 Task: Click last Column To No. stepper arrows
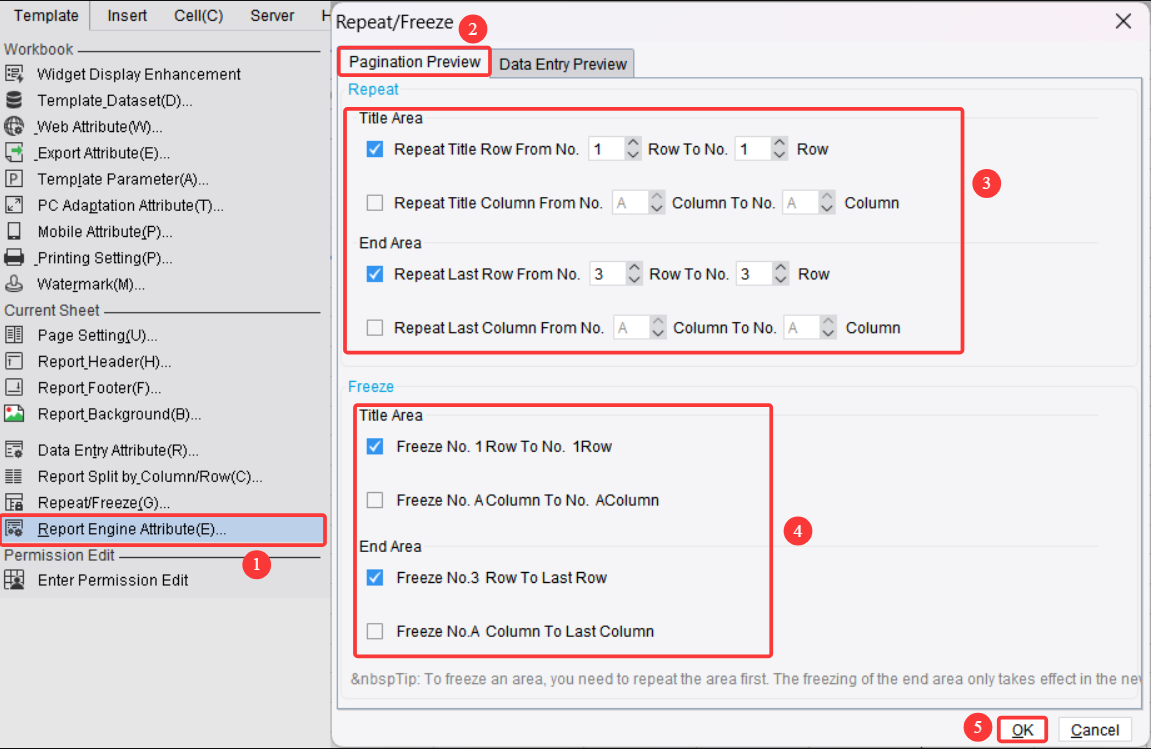[829, 328]
